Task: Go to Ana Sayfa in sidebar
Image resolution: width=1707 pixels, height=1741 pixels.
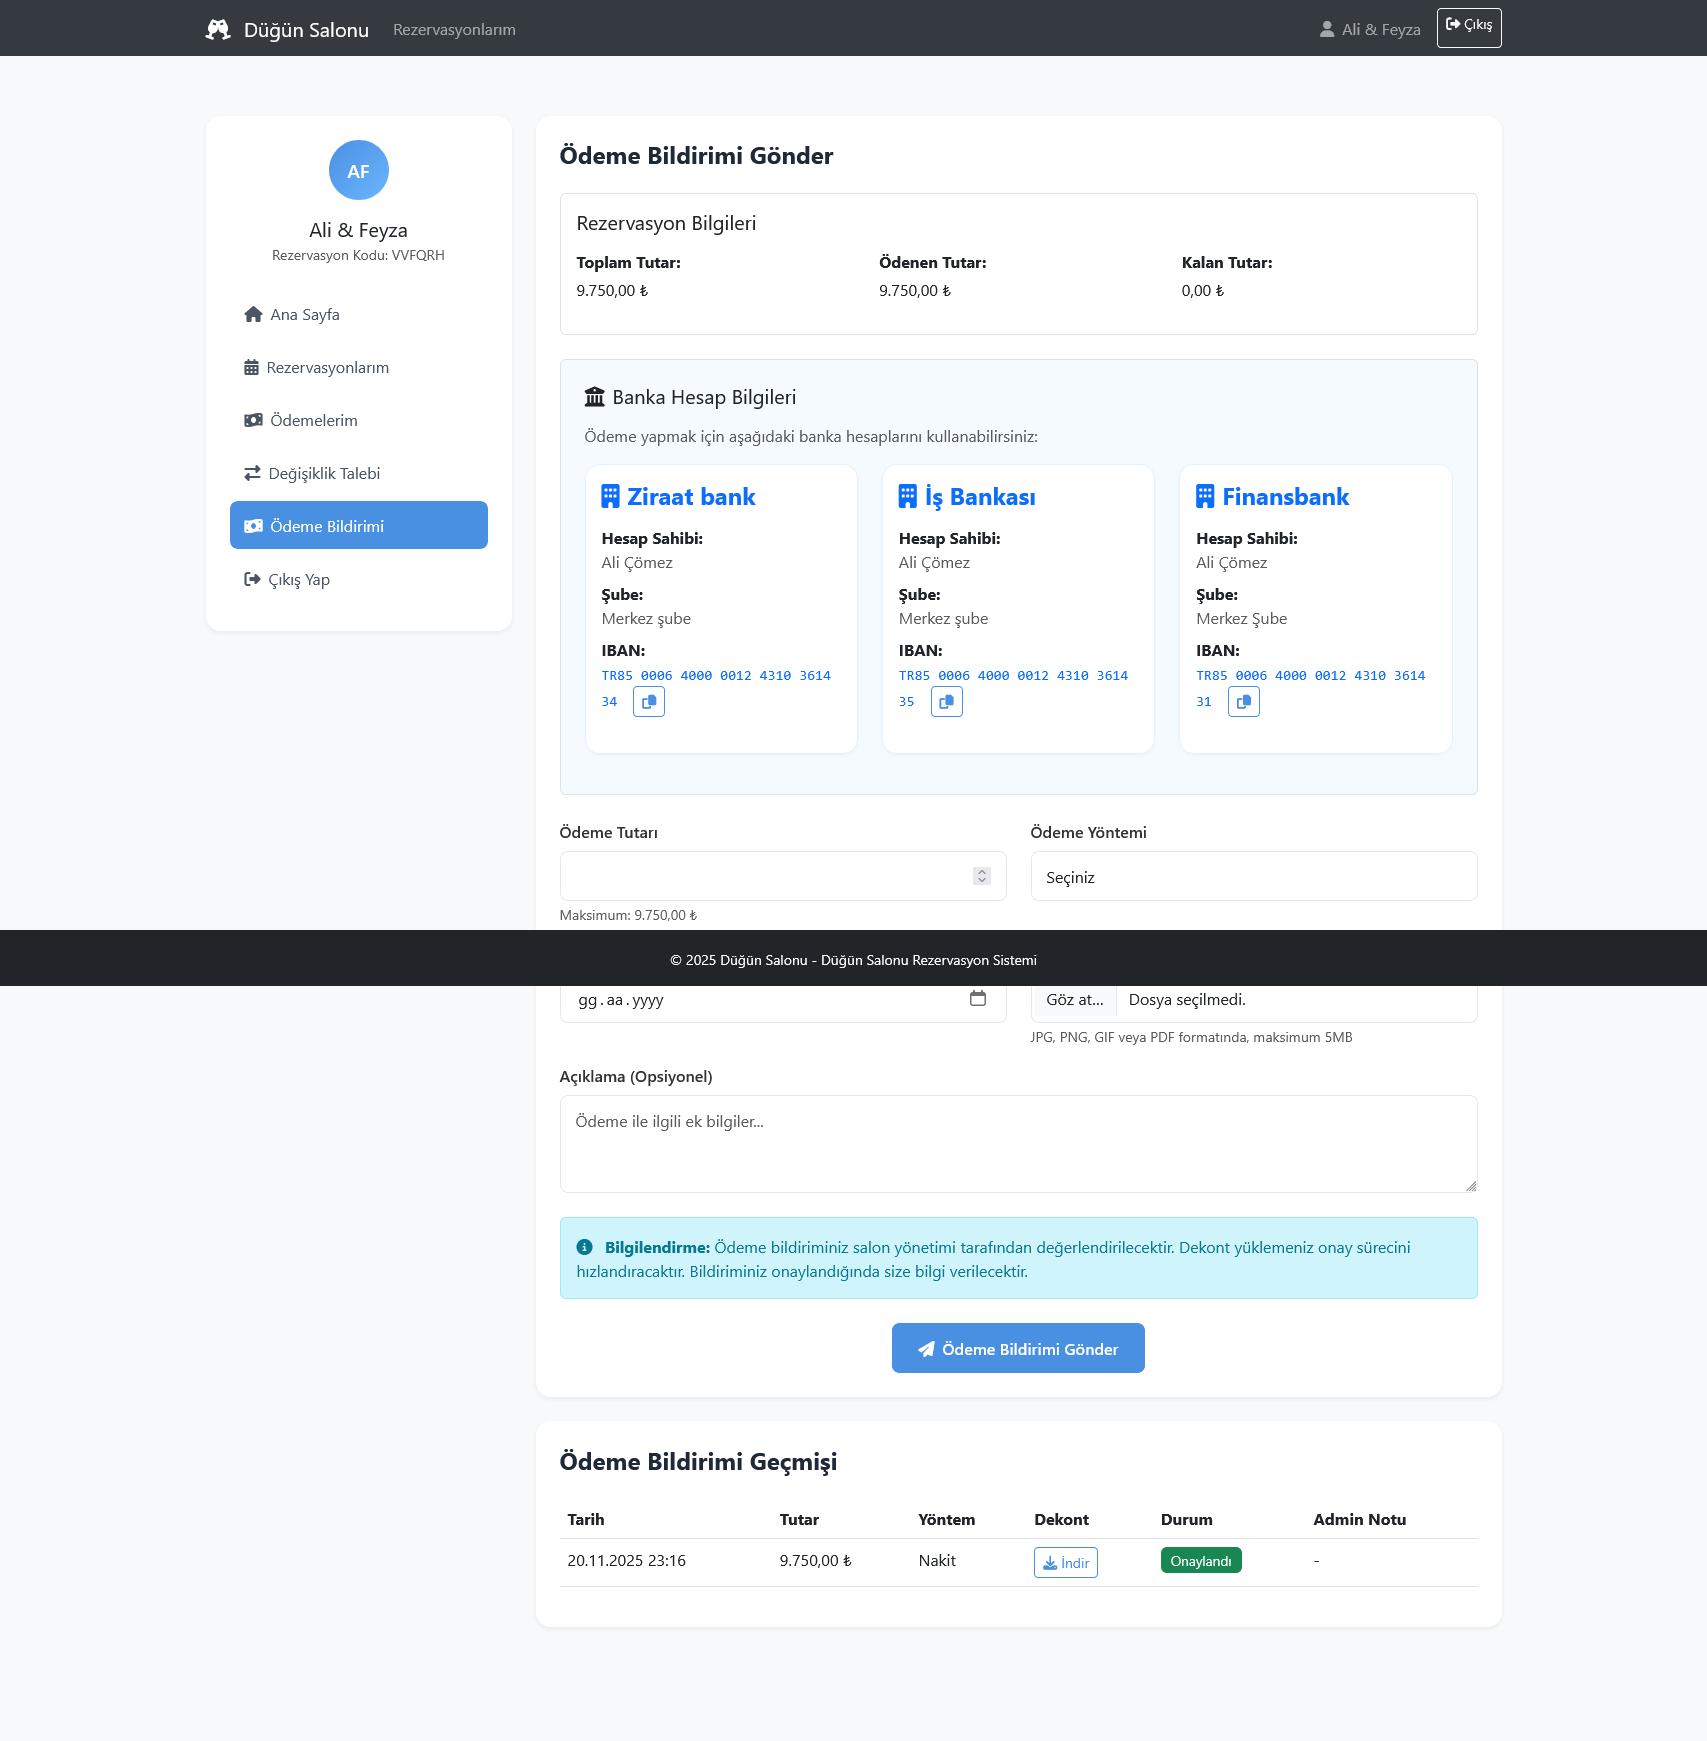Action: click(305, 315)
